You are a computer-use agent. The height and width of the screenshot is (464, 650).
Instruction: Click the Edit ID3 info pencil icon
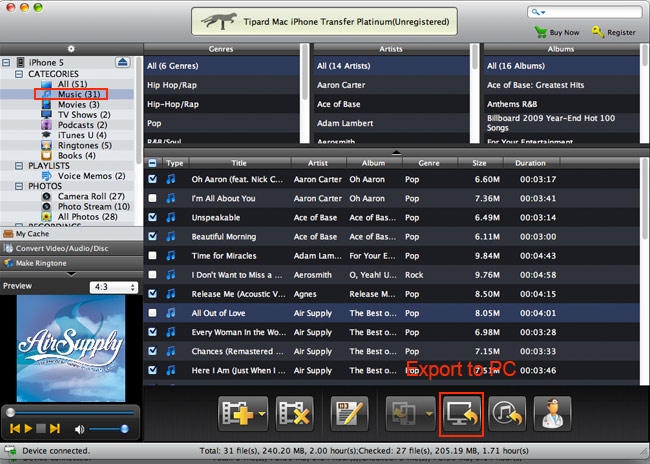pos(349,414)
